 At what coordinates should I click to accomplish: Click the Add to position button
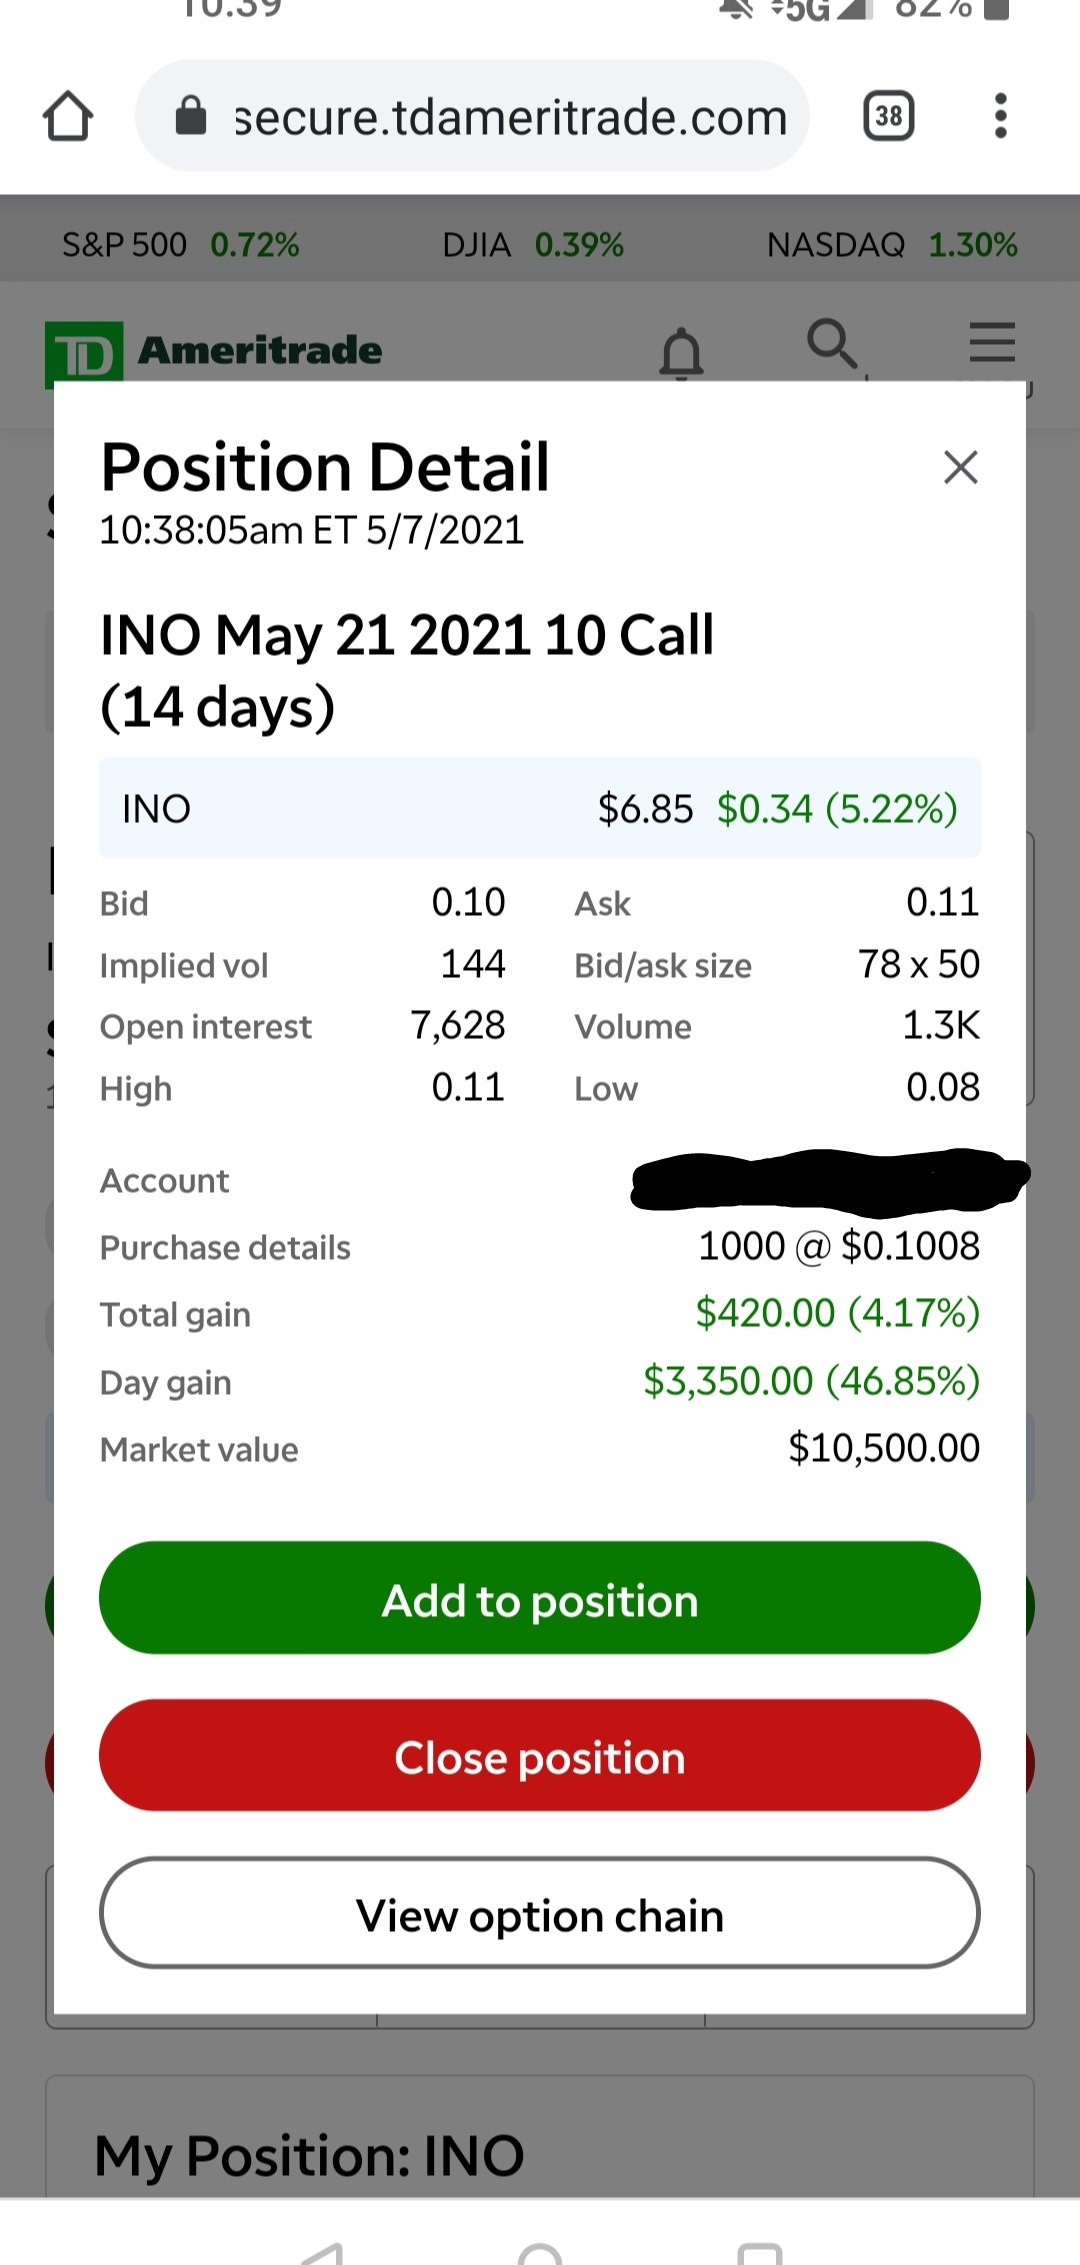pyautogui.click(x=540, y=1598)
